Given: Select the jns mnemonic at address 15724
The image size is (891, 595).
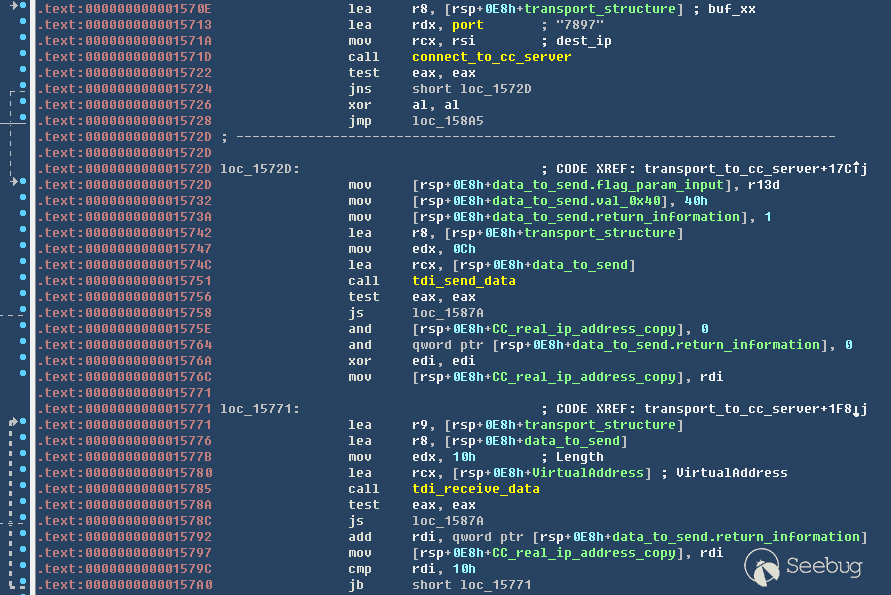Looking at the screenshot, I should [360, 89].
